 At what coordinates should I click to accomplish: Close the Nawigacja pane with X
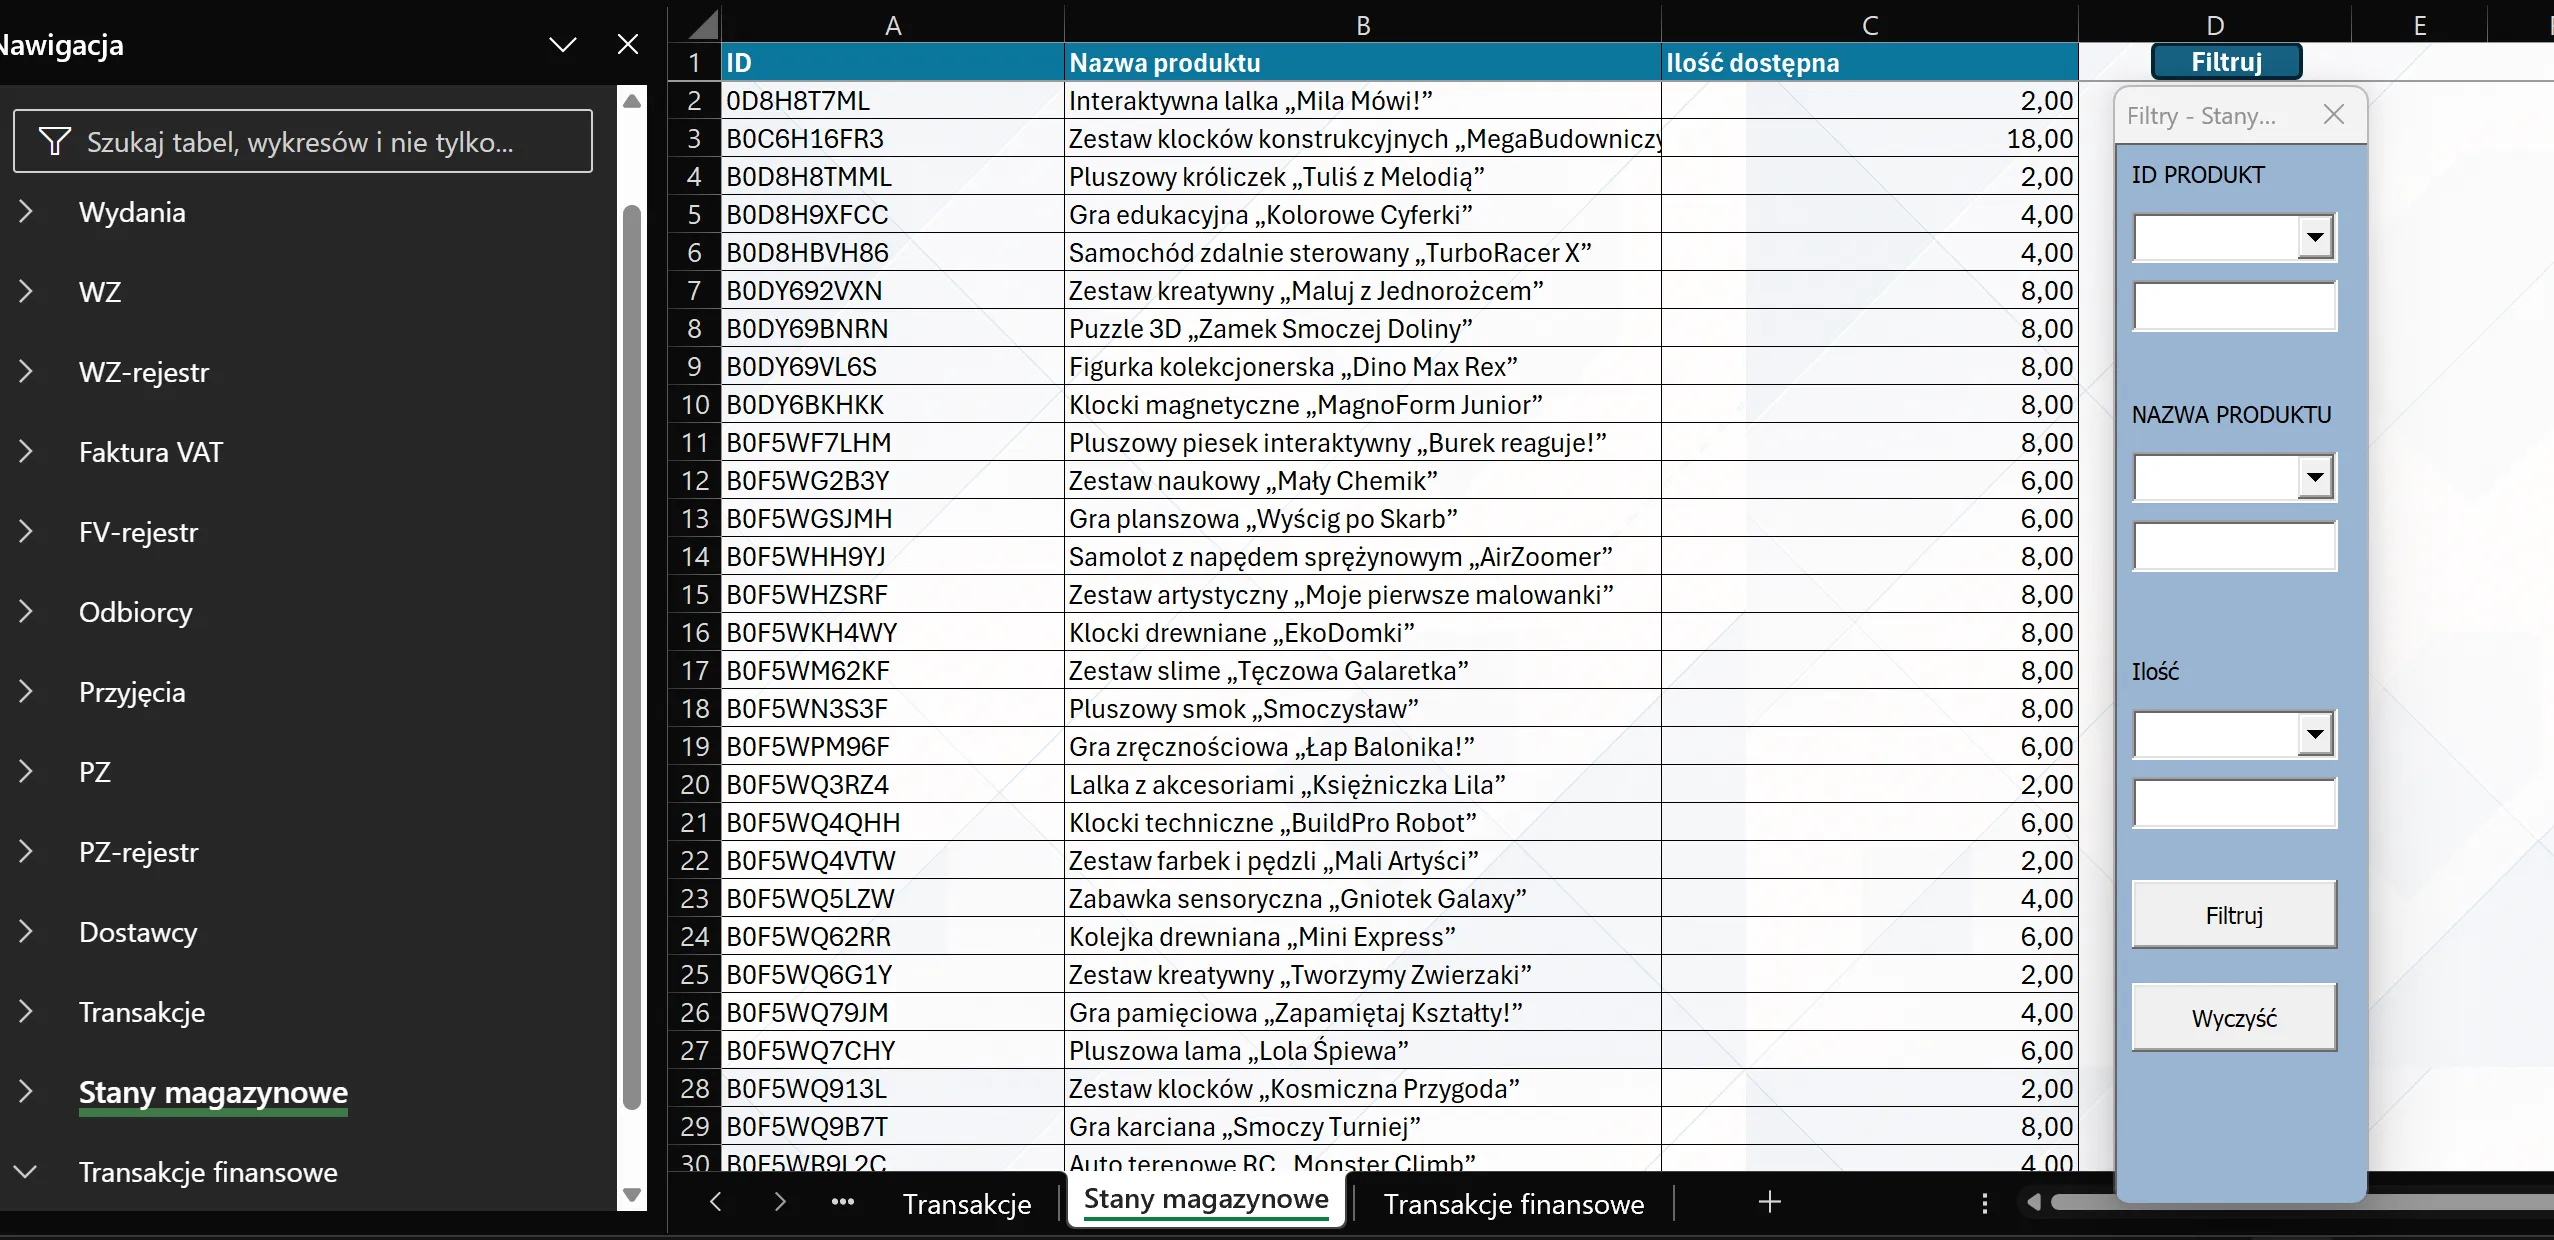pos(628,44)
